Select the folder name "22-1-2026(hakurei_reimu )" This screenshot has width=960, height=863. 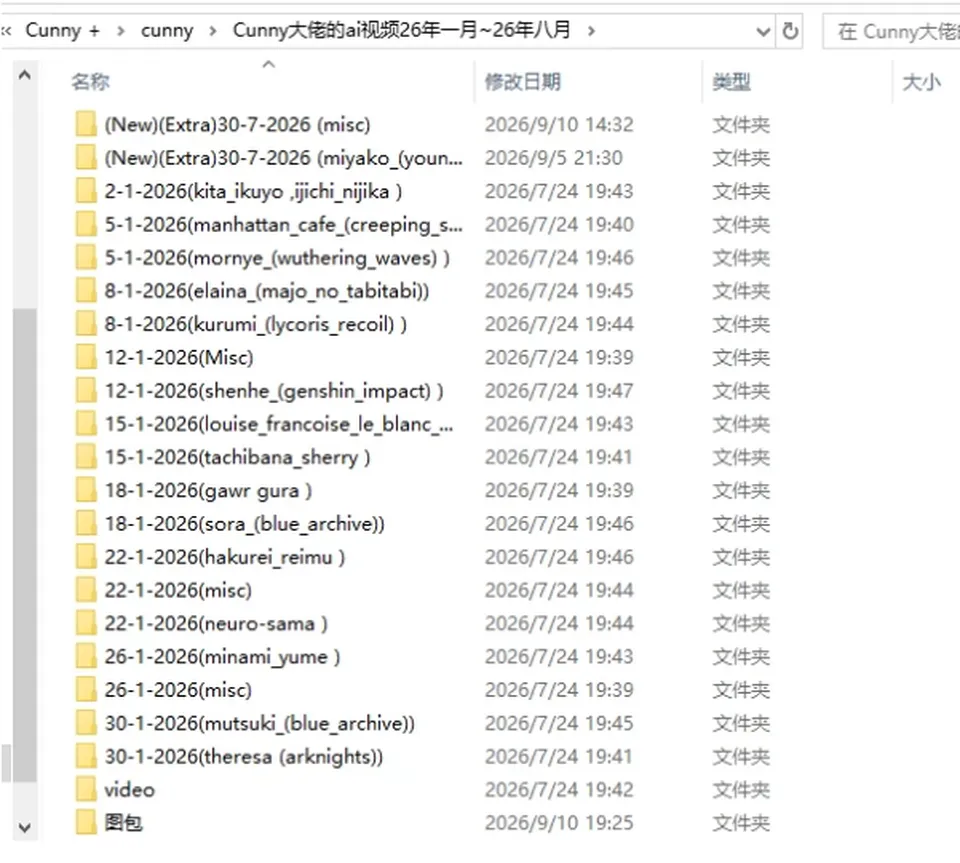point(225,557)
